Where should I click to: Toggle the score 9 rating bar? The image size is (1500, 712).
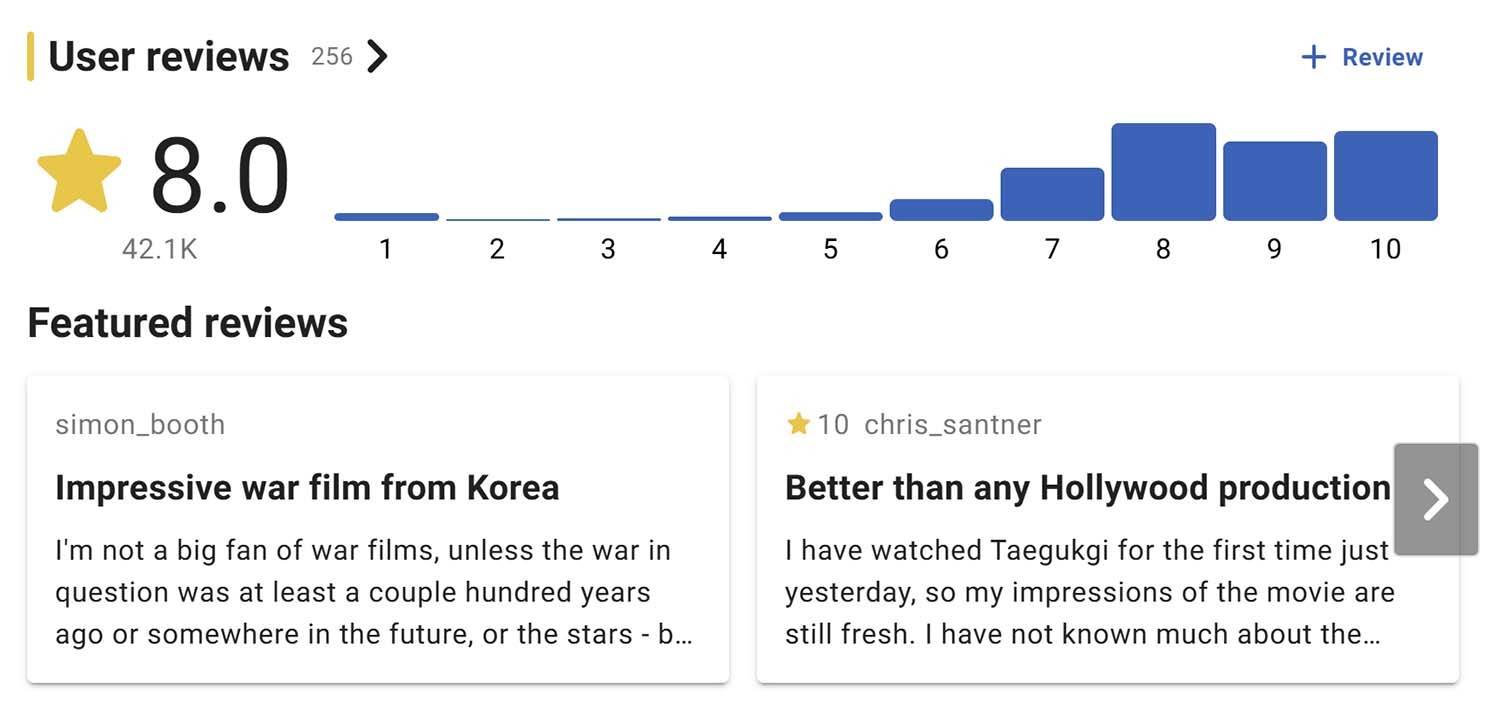1274,180
